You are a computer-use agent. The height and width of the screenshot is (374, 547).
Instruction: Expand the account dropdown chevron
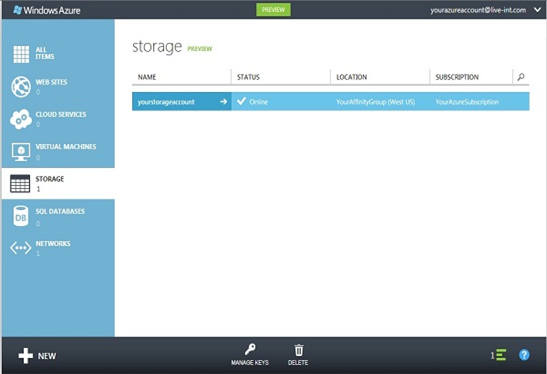(x=538, y=10)
